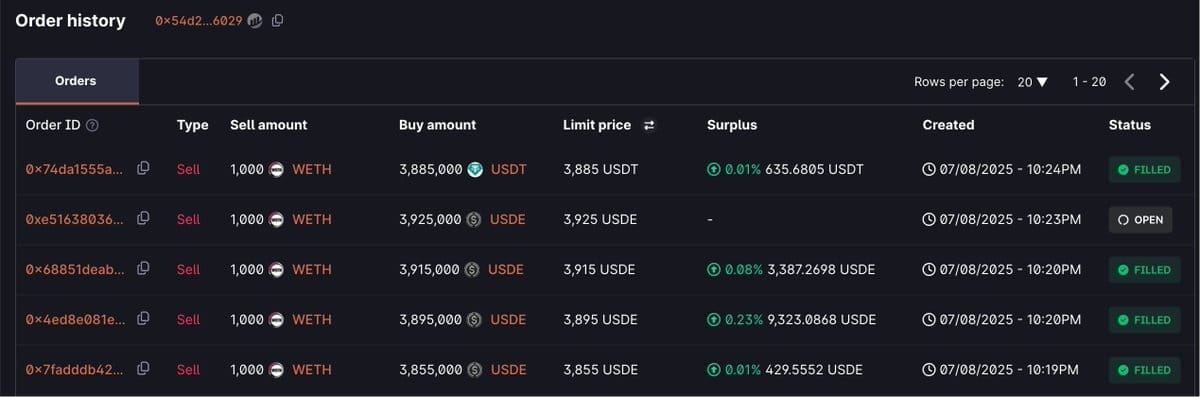Open order link 0x74da1555a
The image size is (1200, 397).
(x=75, y=170)
